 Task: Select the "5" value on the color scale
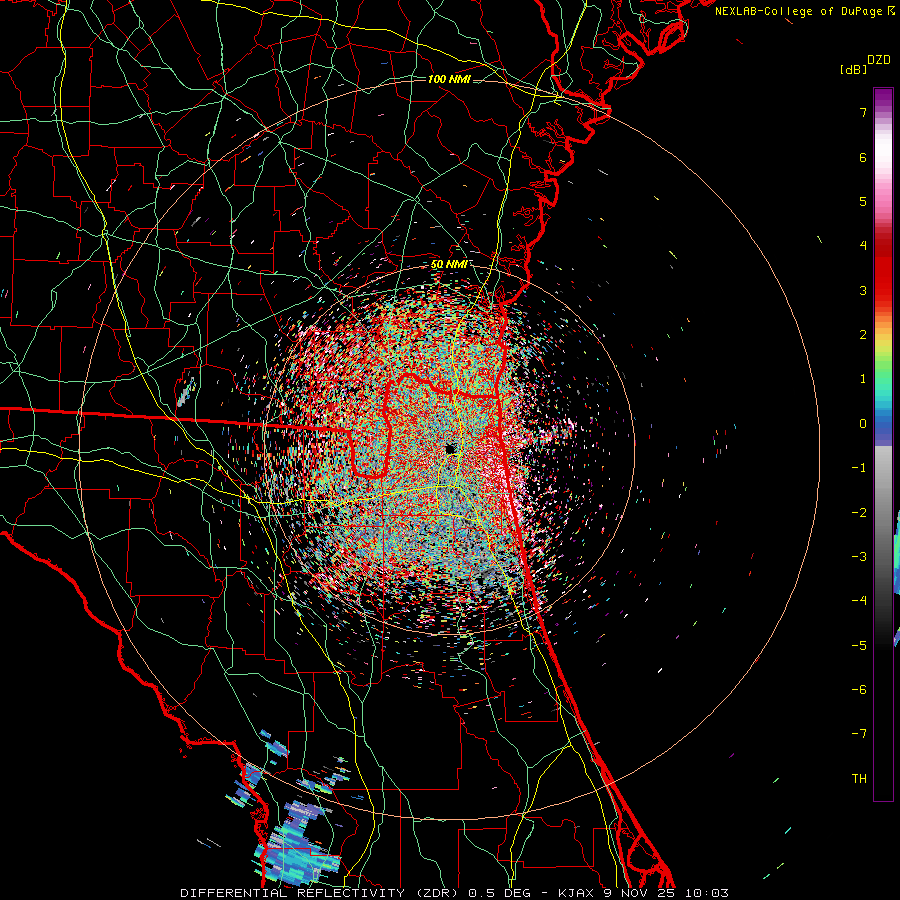[863, 201]
